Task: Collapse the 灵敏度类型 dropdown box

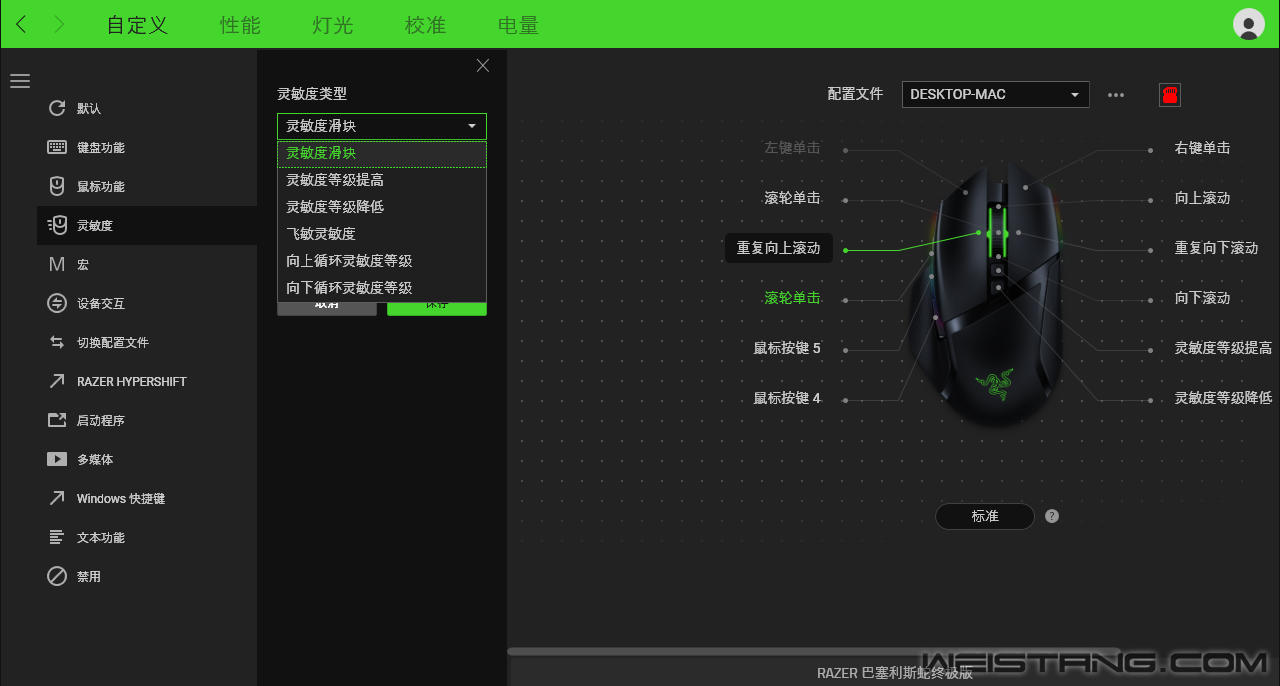Action: (x=381, y=126)
